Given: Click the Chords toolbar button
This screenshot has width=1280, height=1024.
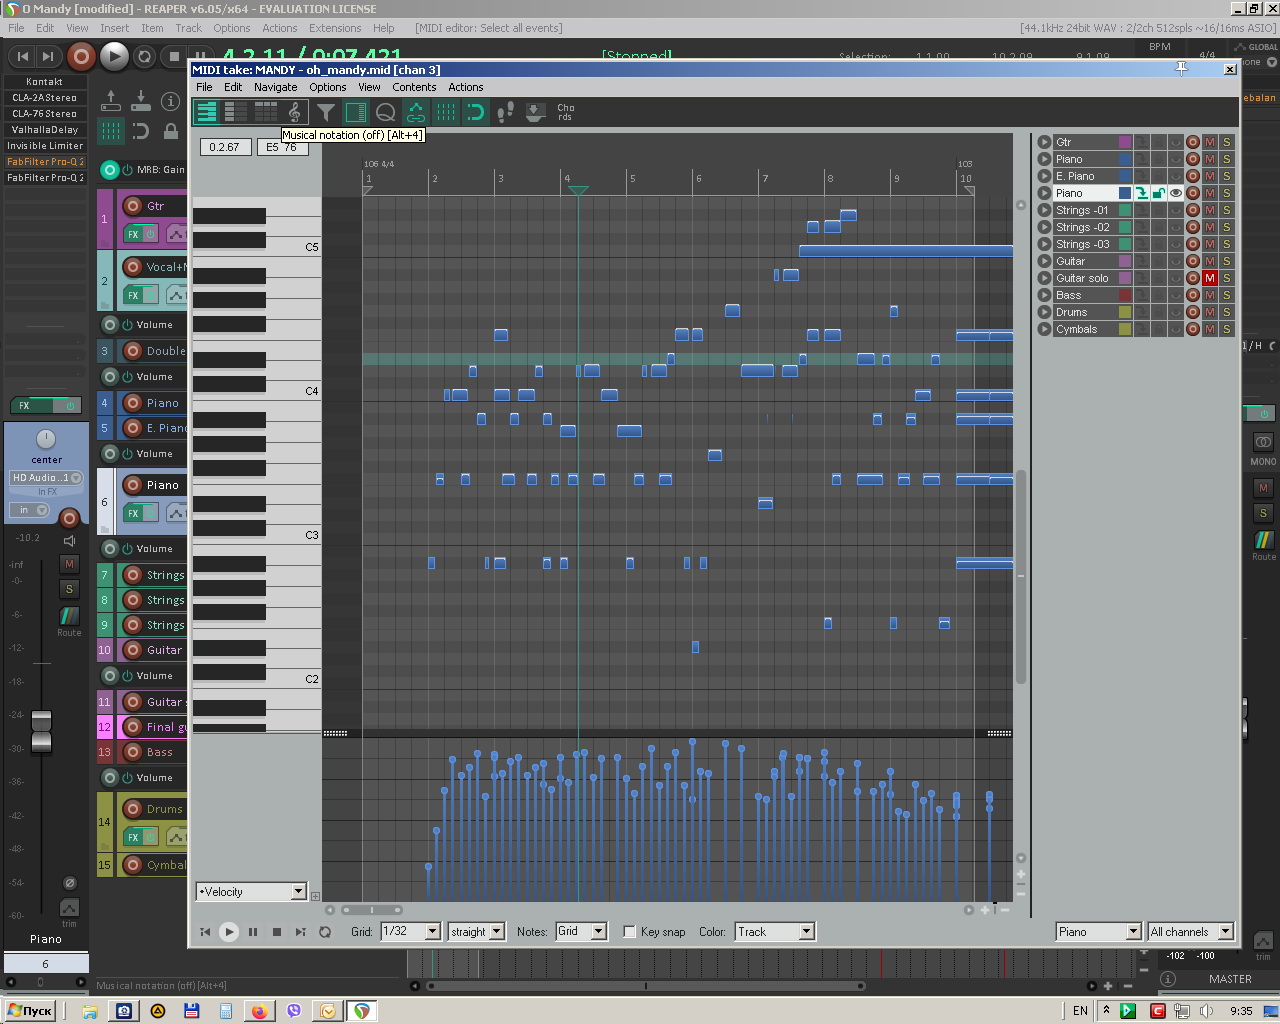Looking at the screenshot, I should click(565, 112).
